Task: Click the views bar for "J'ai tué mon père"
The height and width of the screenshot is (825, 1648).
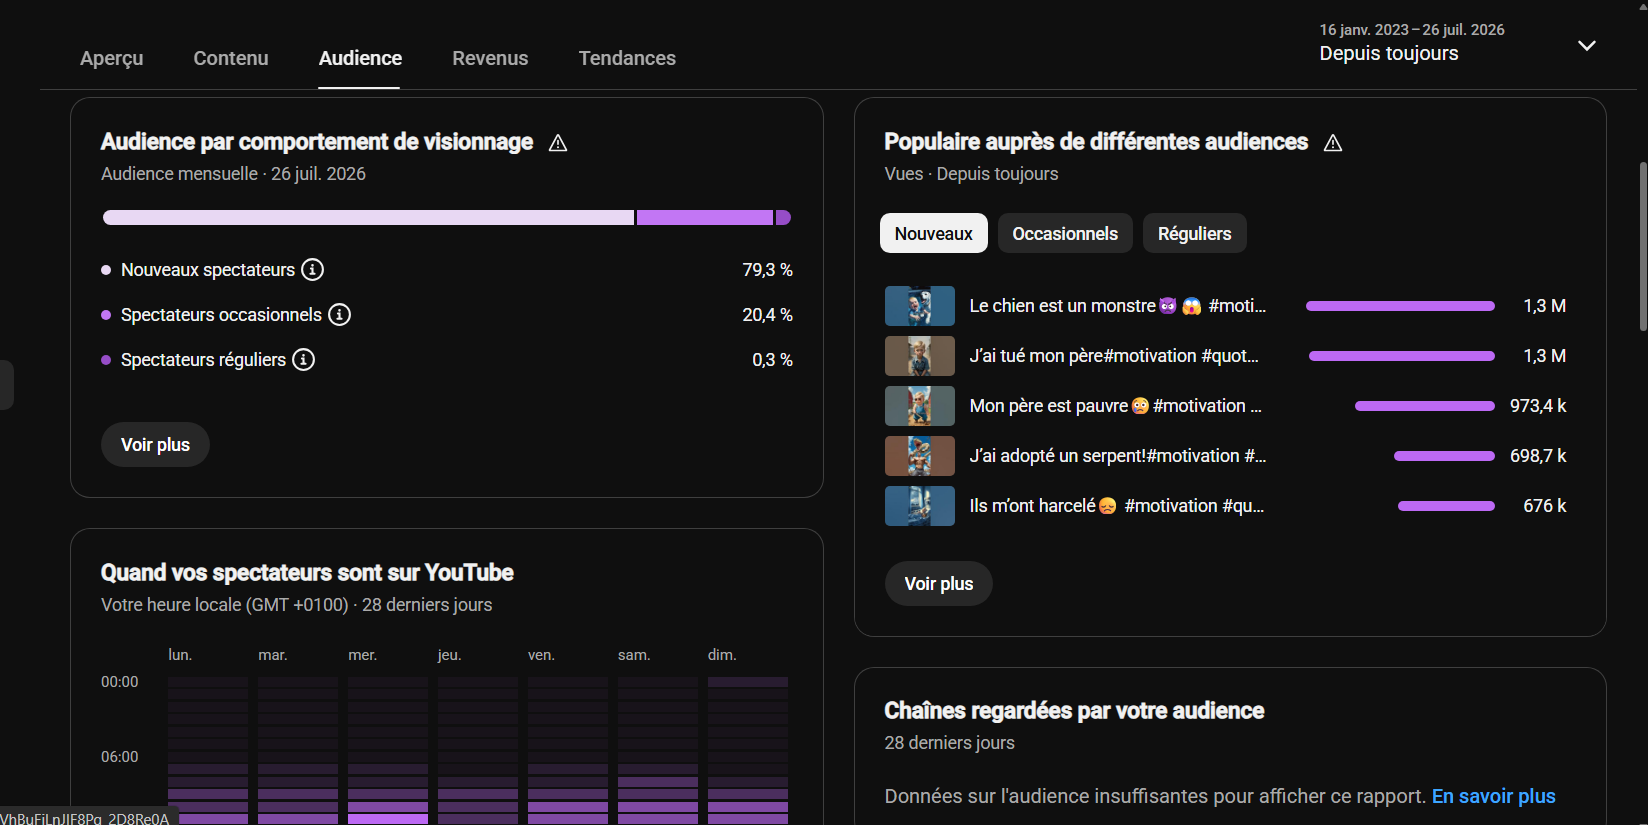Action: [x=1402, y=356]
